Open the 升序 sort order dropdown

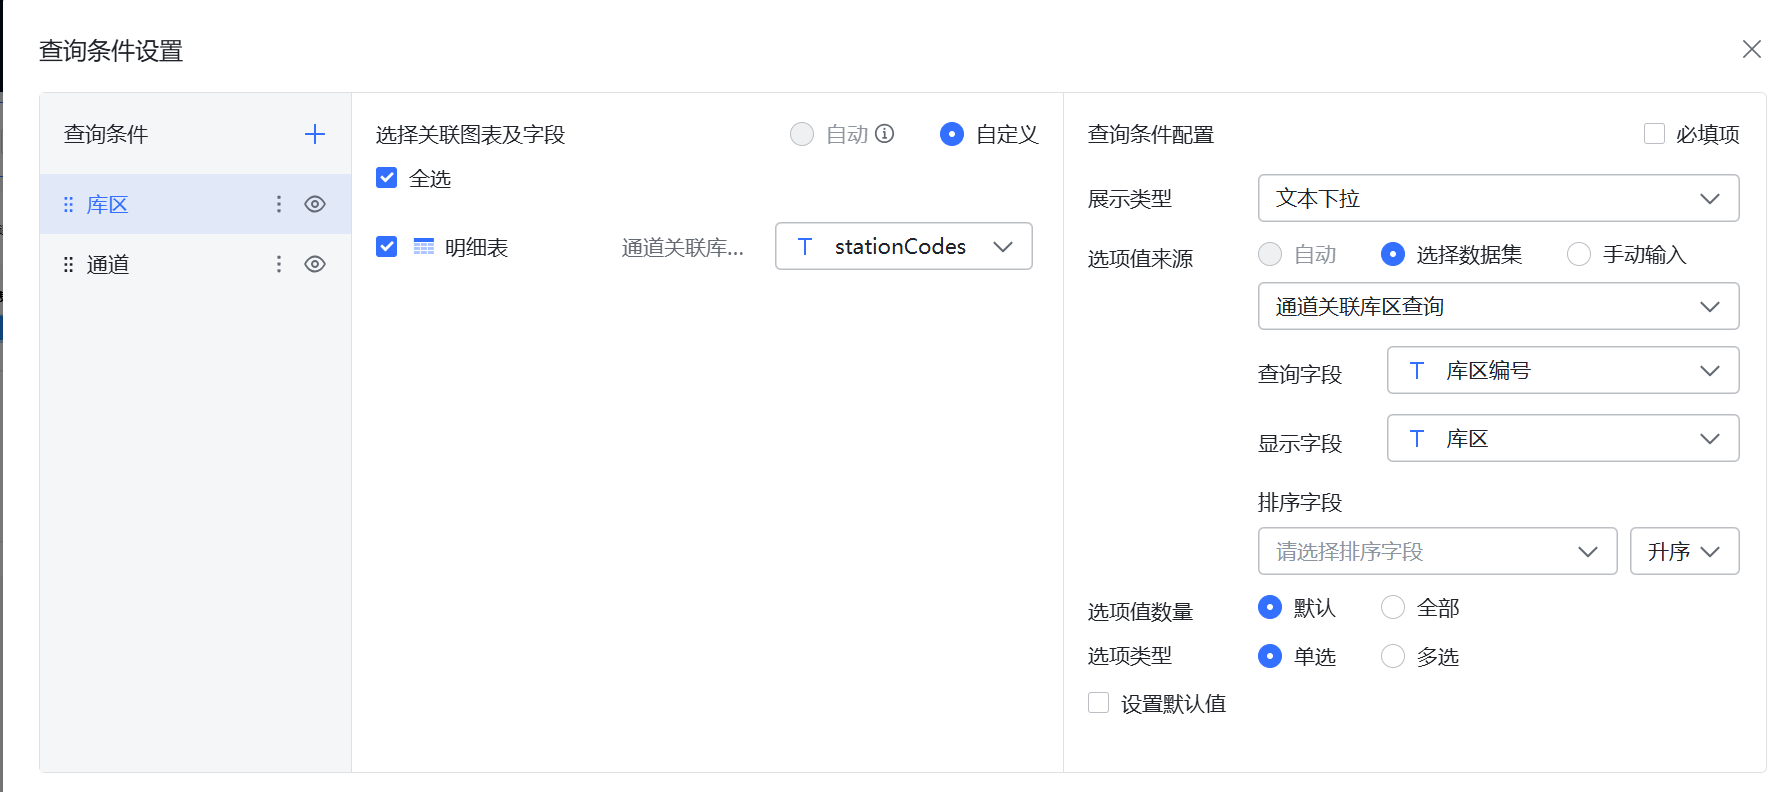point(1684,551)
